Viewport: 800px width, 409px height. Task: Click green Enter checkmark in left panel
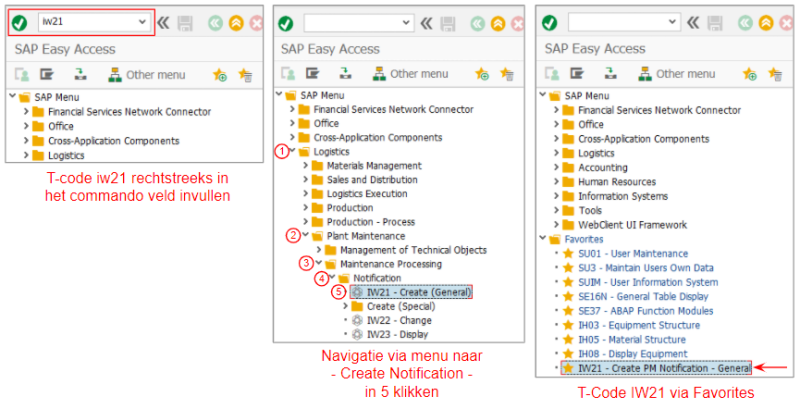tap(19, 23)
